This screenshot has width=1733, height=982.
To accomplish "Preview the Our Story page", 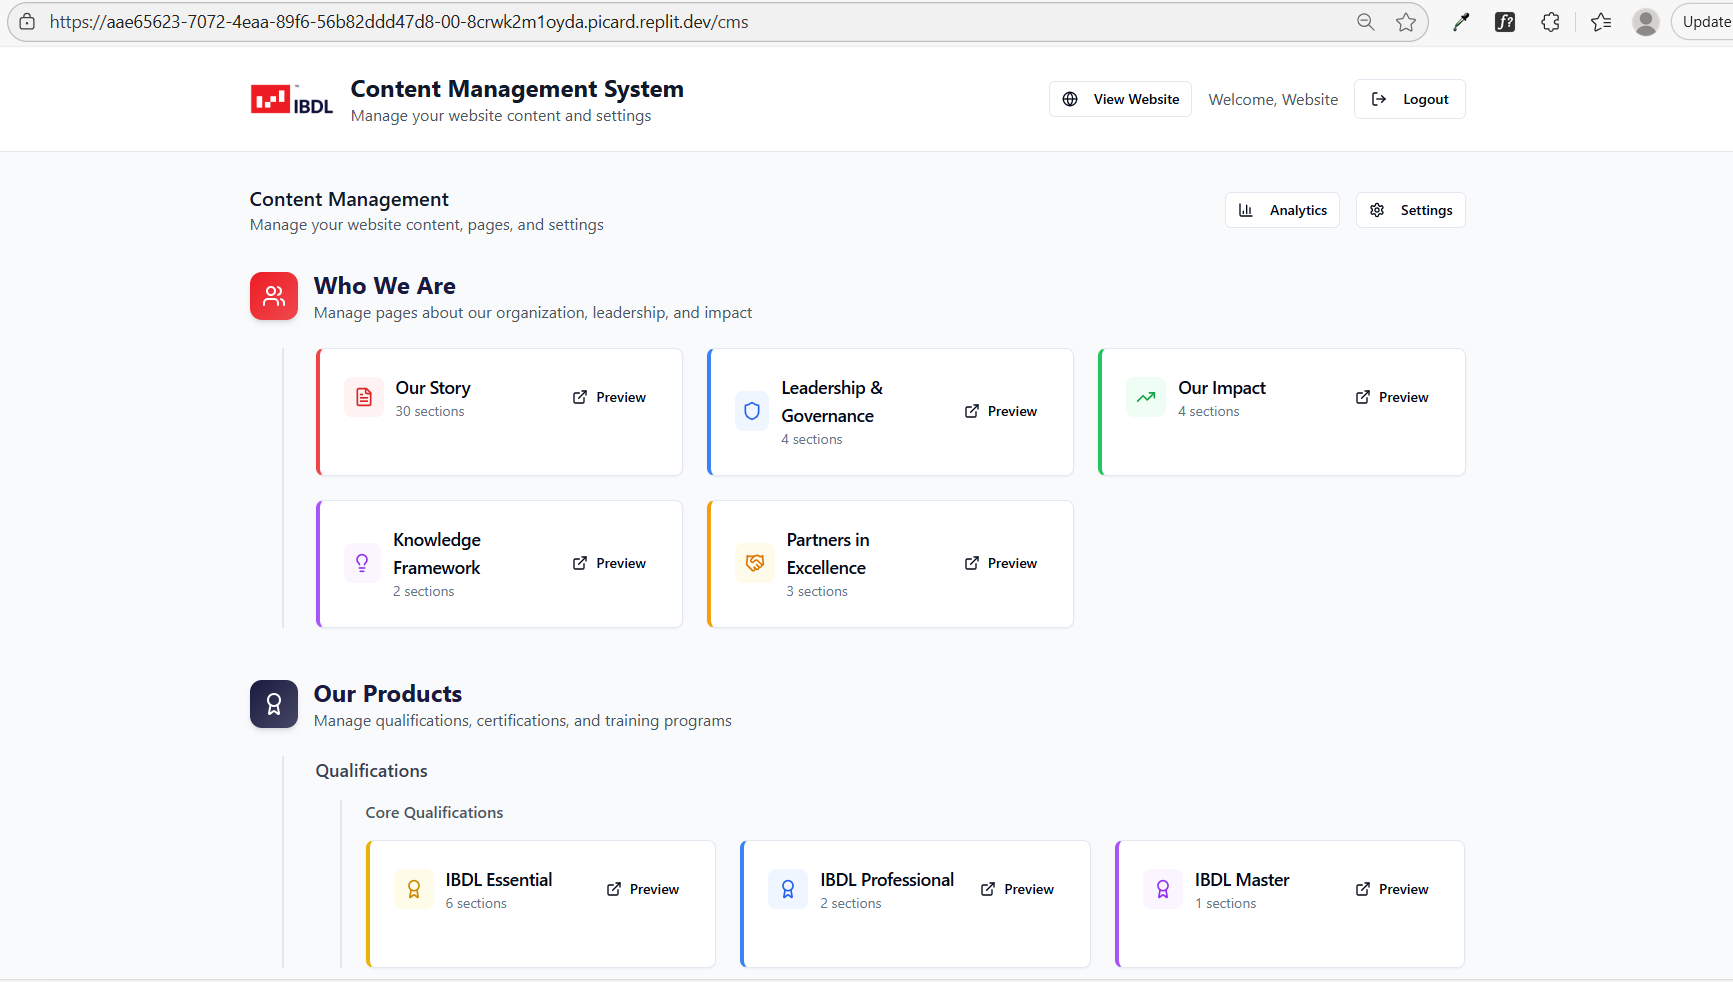I will 609,397.
